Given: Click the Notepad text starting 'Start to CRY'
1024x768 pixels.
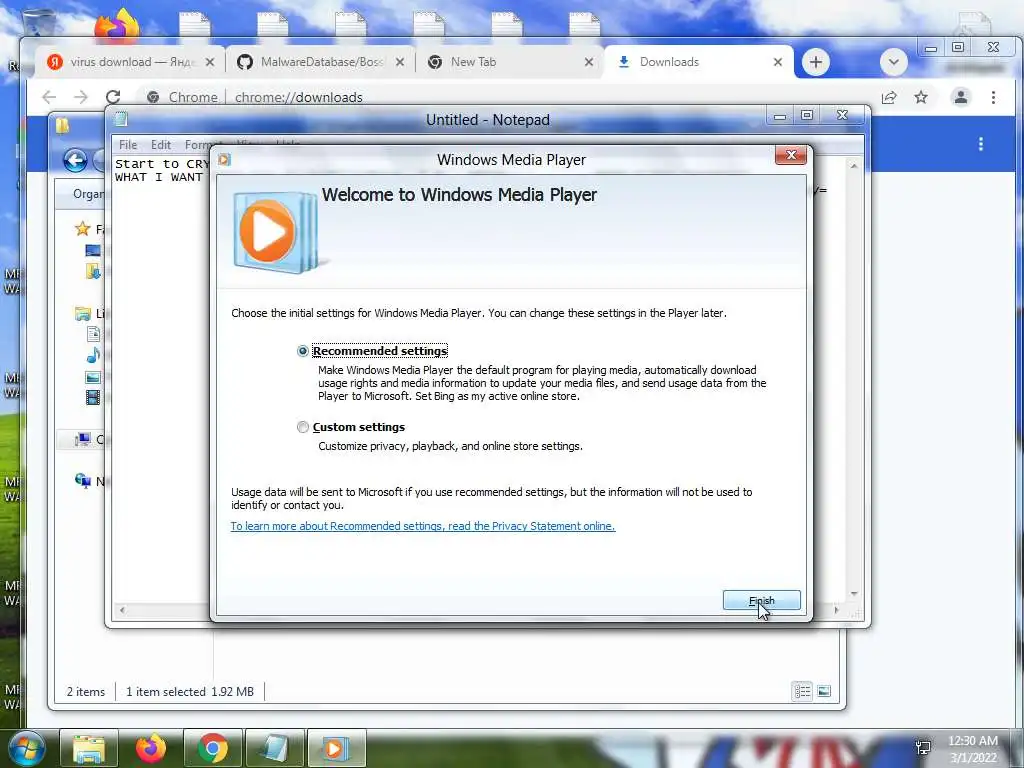Looking at the screenshot, I should pyautogui.click(x=162, y=164).
